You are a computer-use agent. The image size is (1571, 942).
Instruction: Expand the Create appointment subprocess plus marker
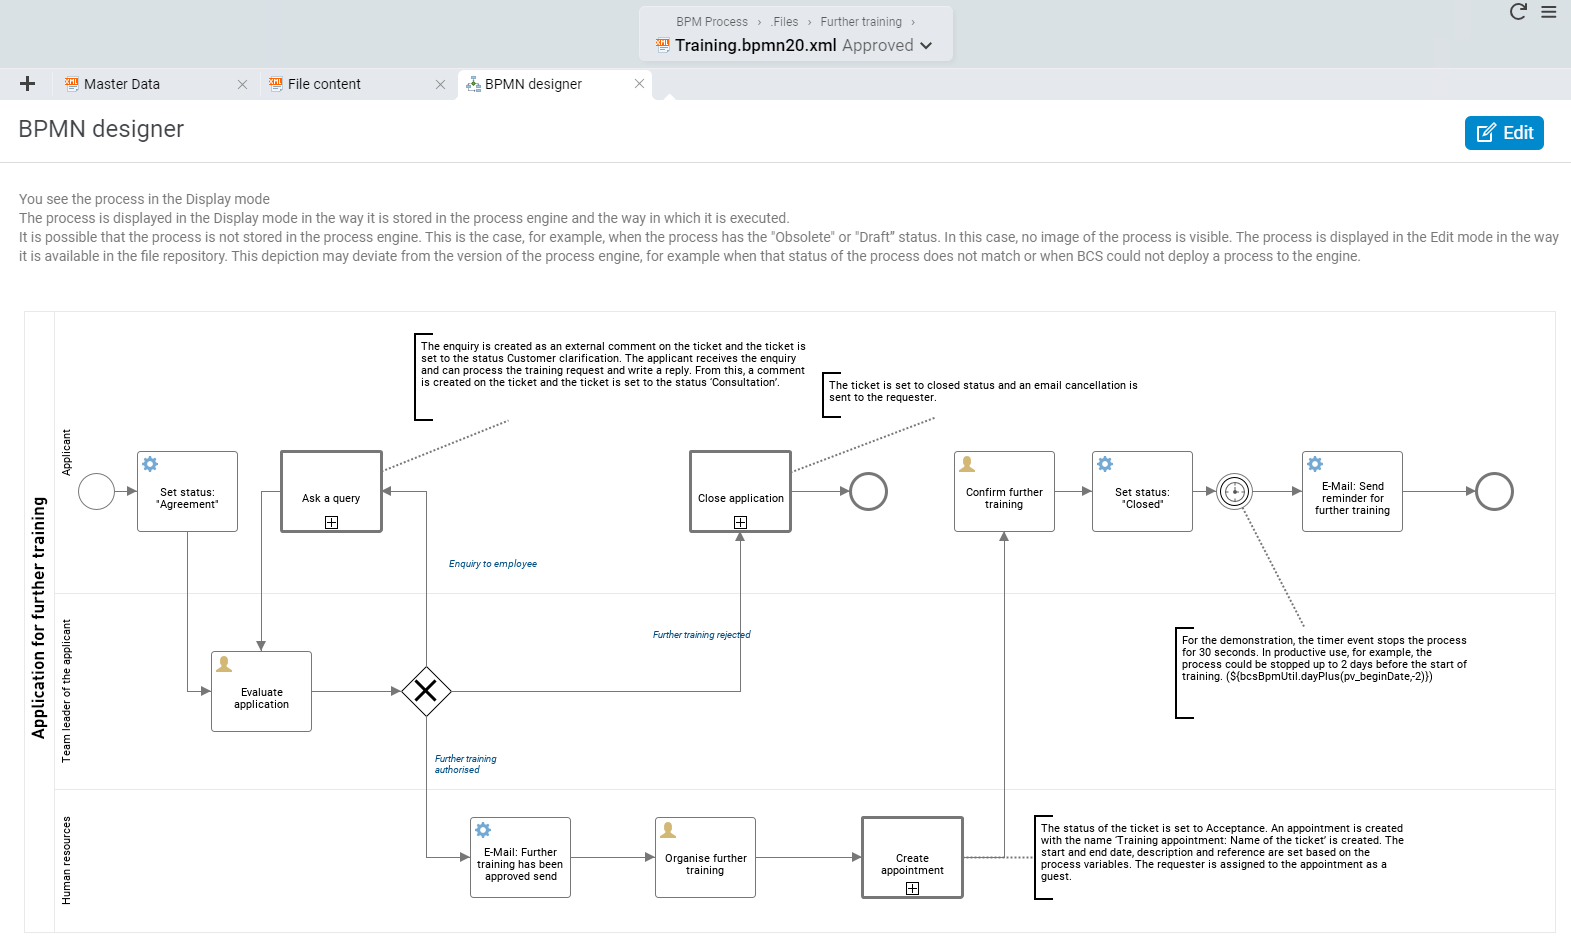[x=912, y=888]
